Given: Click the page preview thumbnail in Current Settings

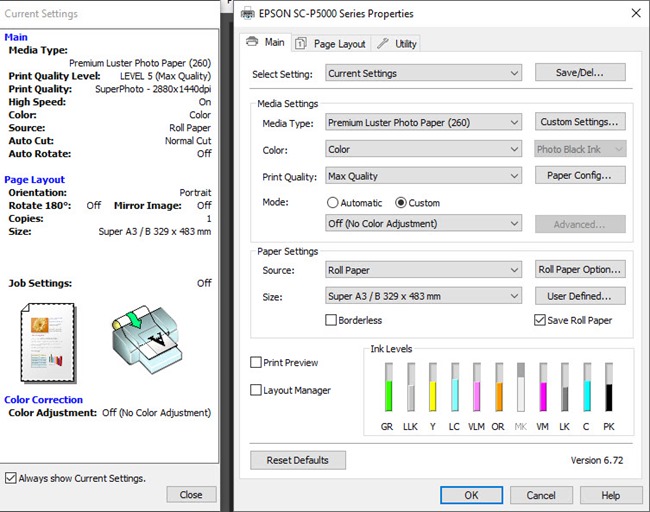Looking at the screenshot, I should tap(48, 342).
